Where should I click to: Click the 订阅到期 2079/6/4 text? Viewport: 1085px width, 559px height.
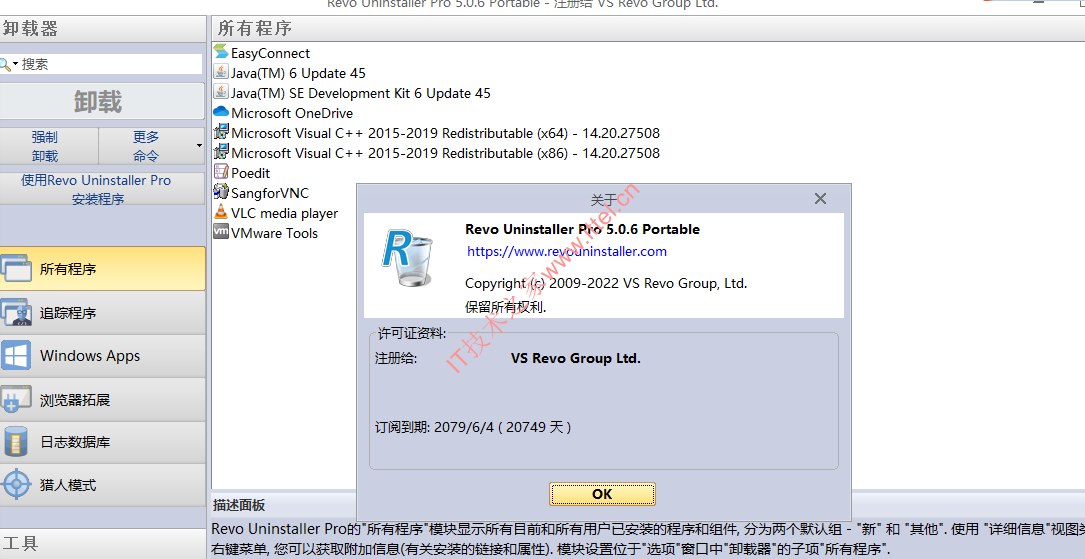(x=473, y=427)
